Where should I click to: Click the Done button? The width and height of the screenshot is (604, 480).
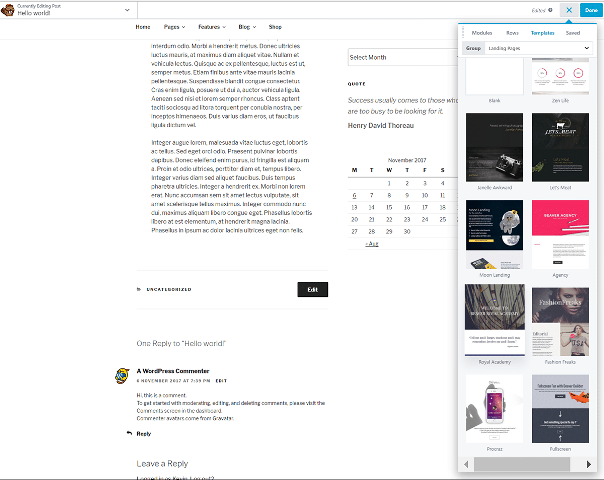(591, 10)
